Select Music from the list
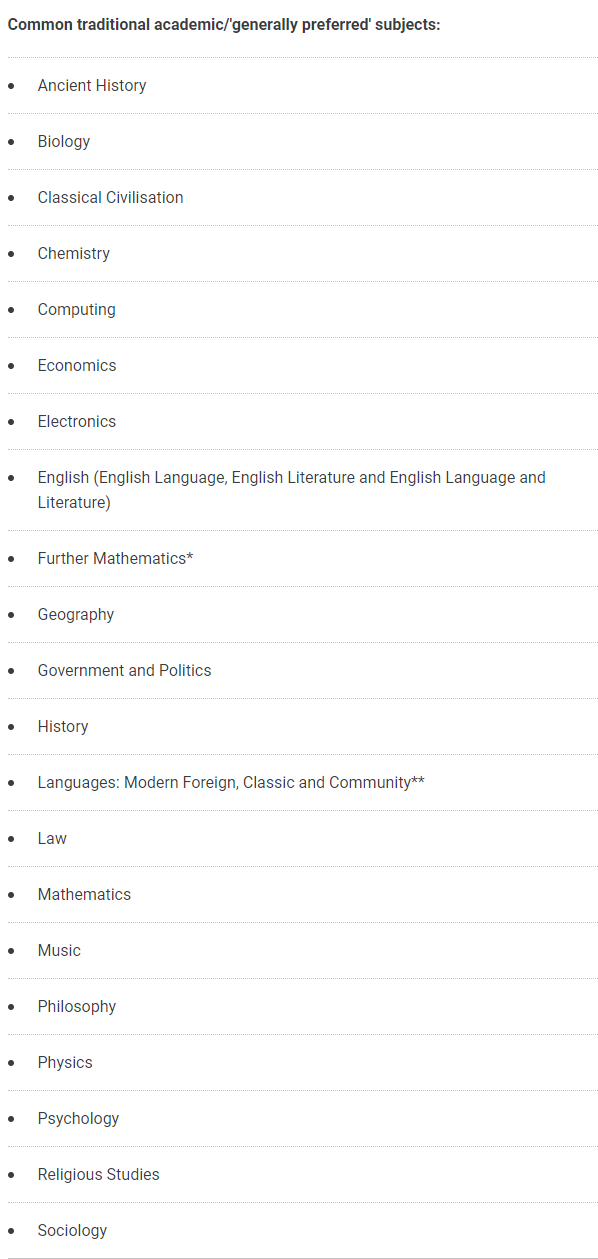Viewport: 598px width, 1259px height. tap(59, 951)
